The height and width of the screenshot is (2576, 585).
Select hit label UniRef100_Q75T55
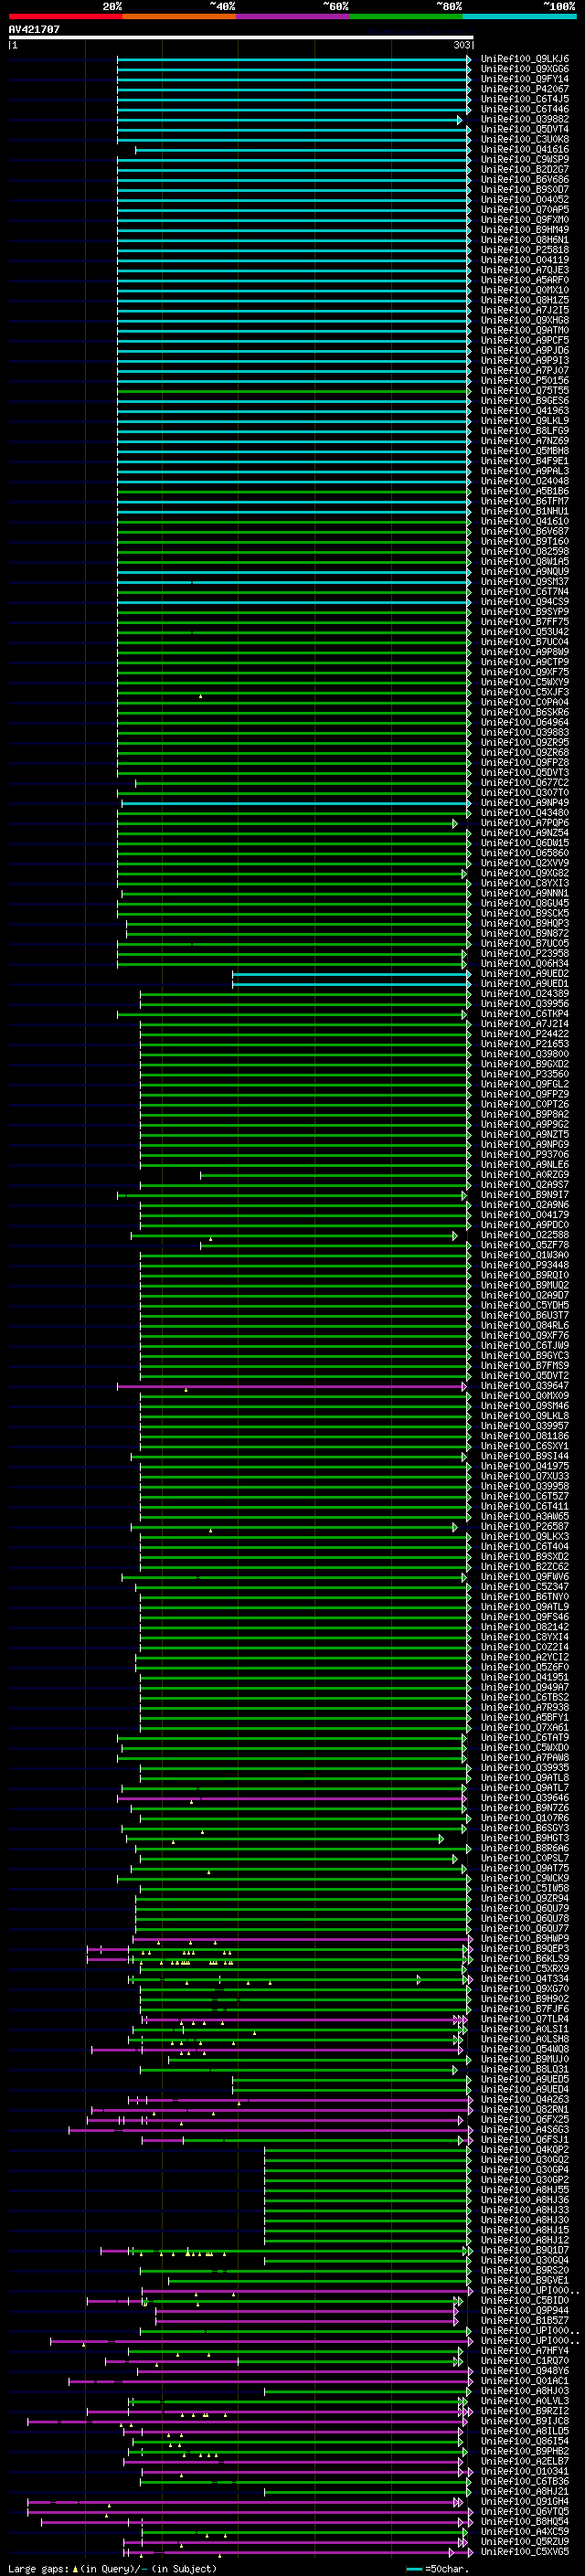point(525,391)
